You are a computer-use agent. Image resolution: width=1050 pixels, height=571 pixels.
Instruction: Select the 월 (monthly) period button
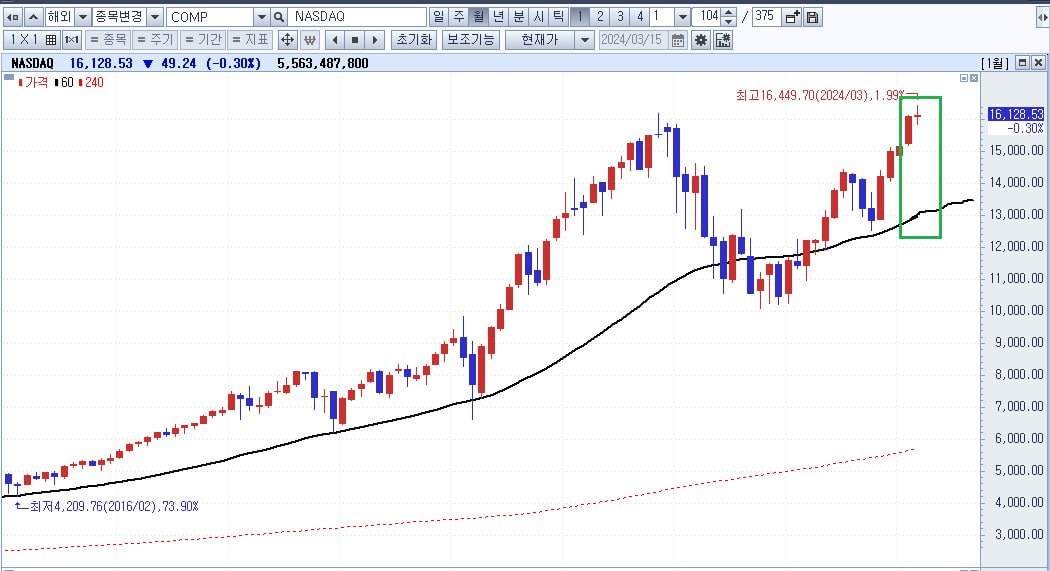click(x=479, y=17)
